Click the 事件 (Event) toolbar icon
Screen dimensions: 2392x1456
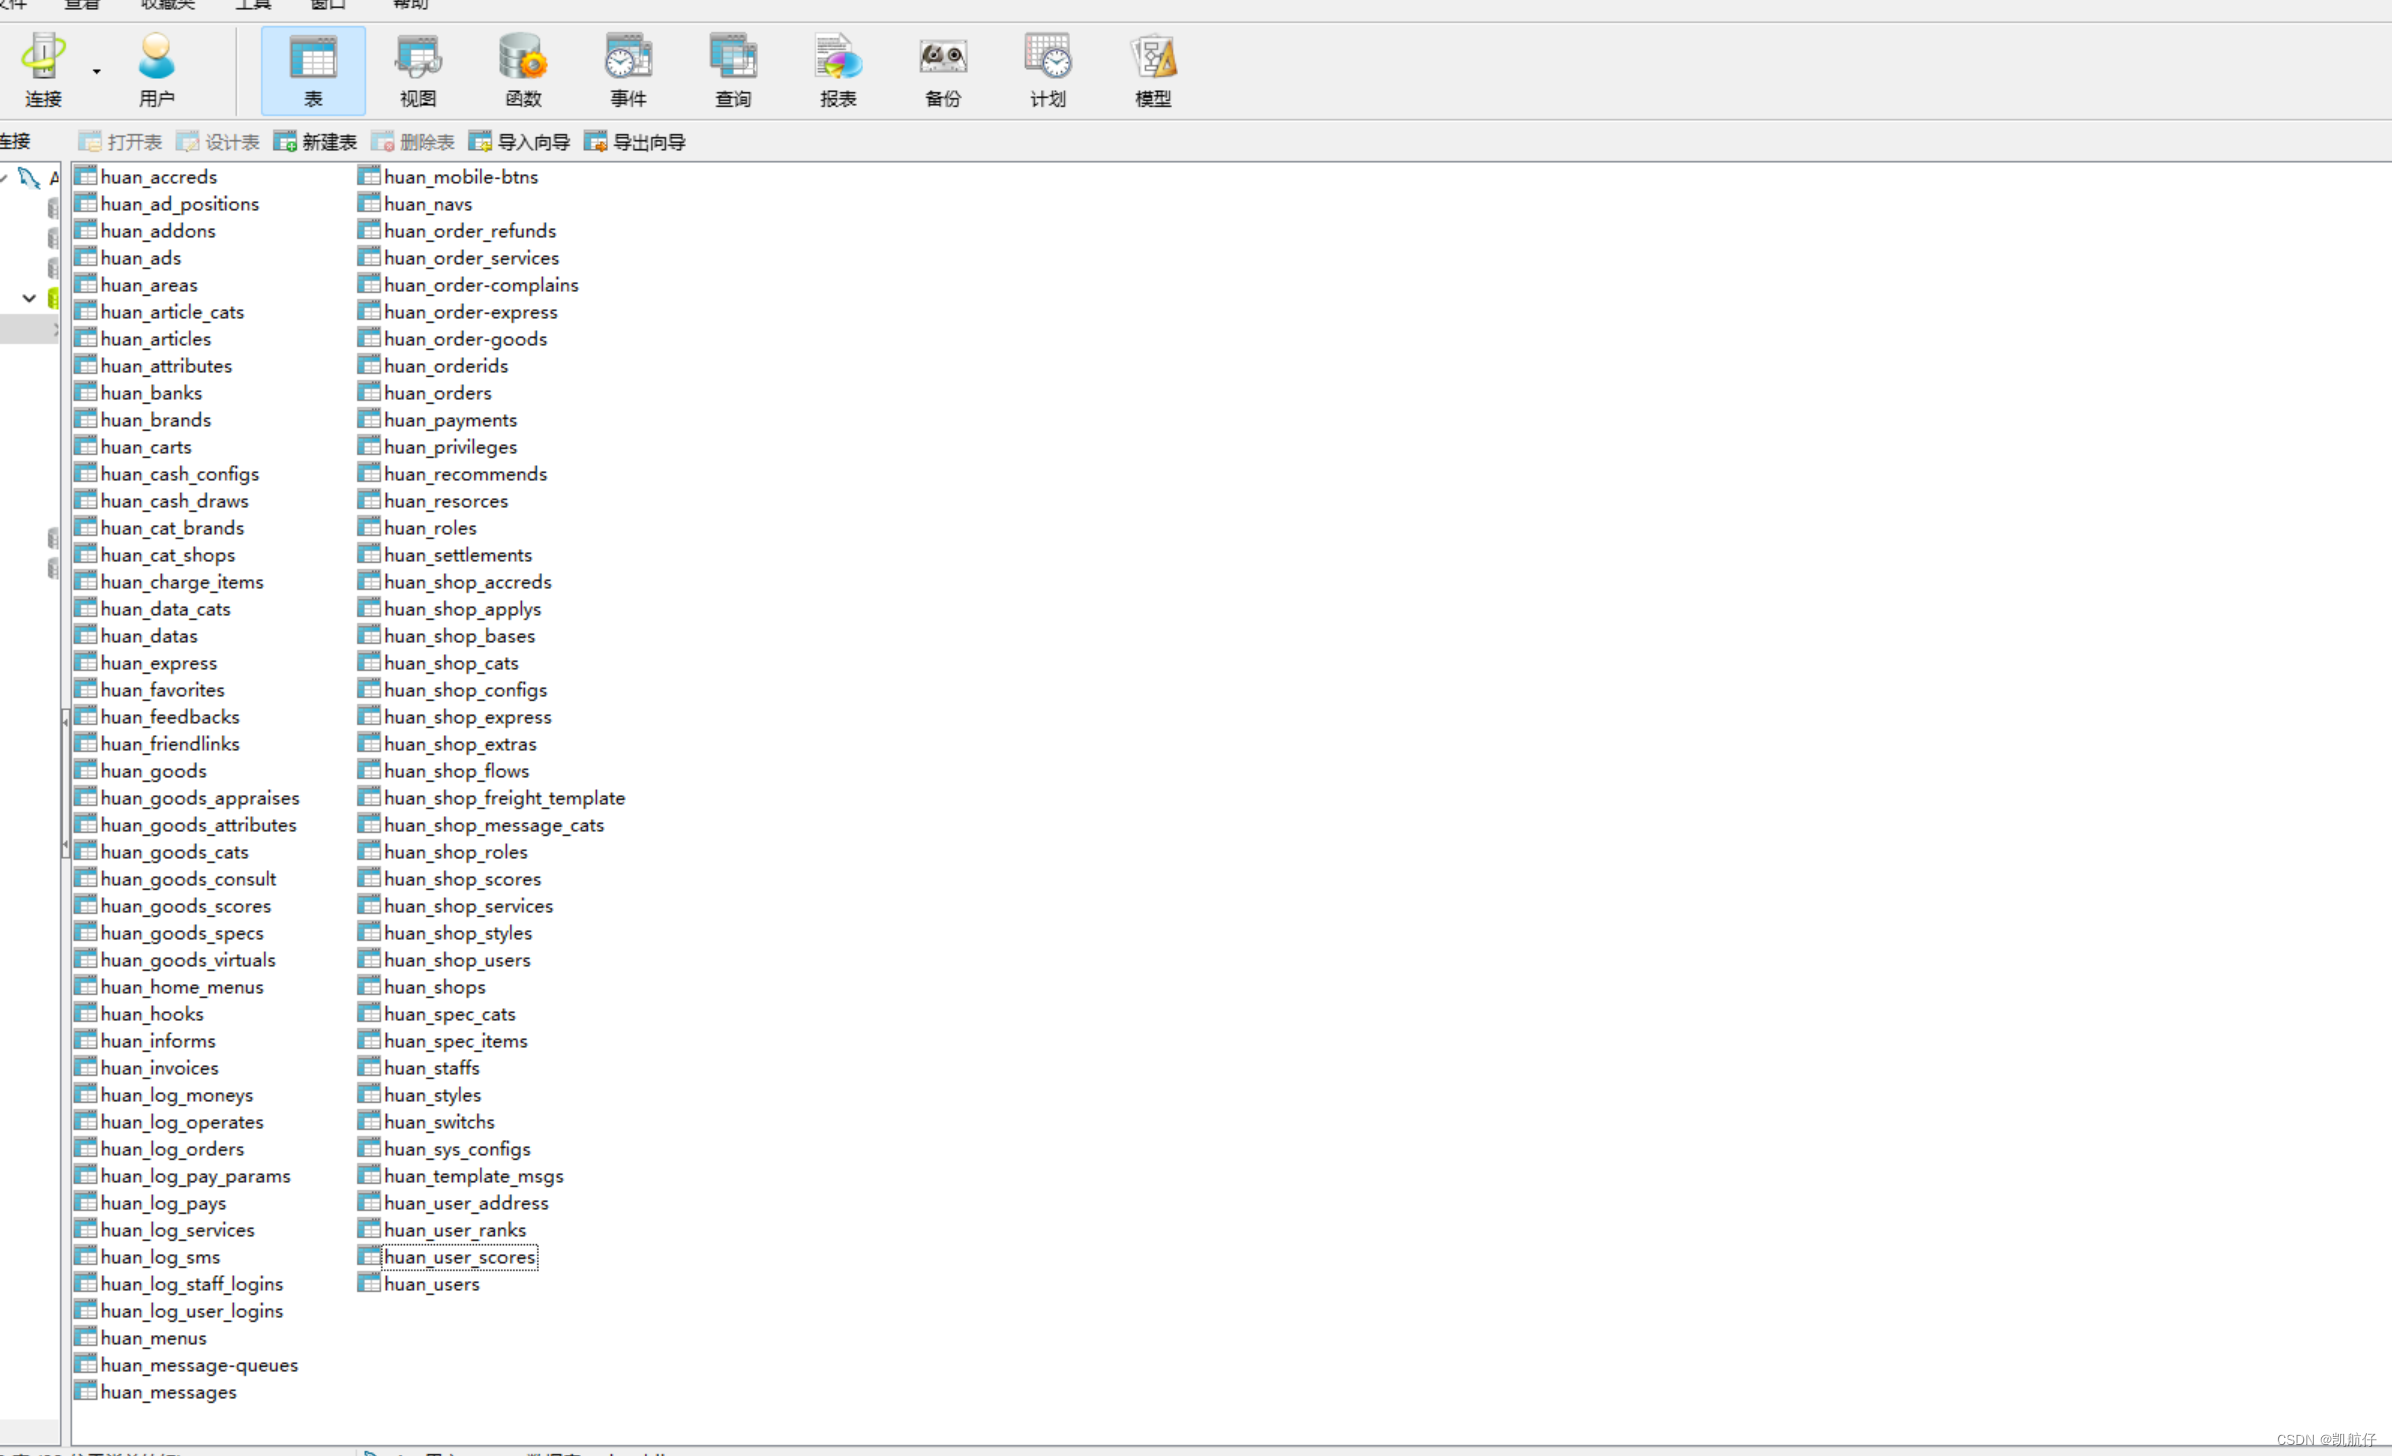(x=628, y=69)
